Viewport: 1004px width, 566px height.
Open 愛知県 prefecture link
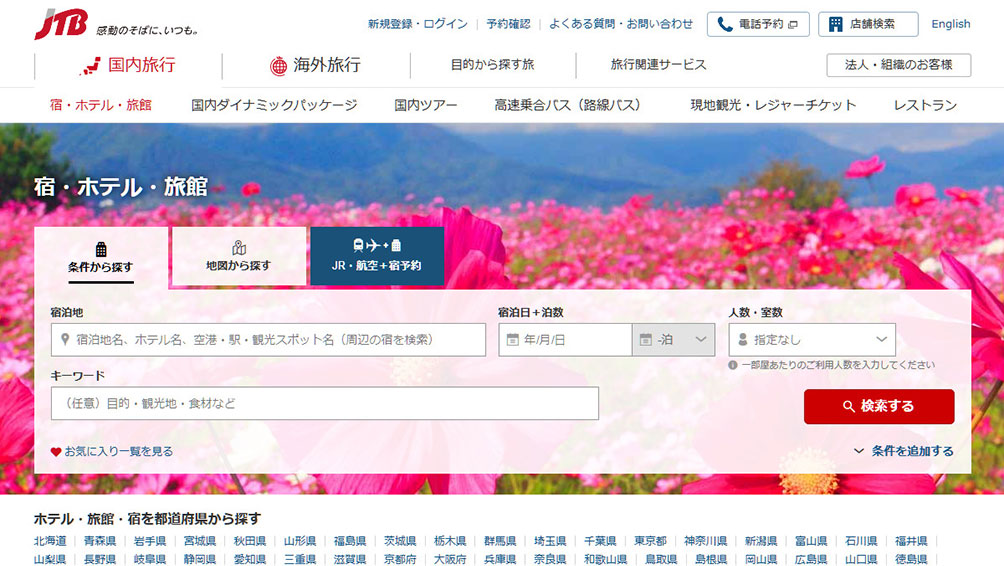click(x=250, y=560)
